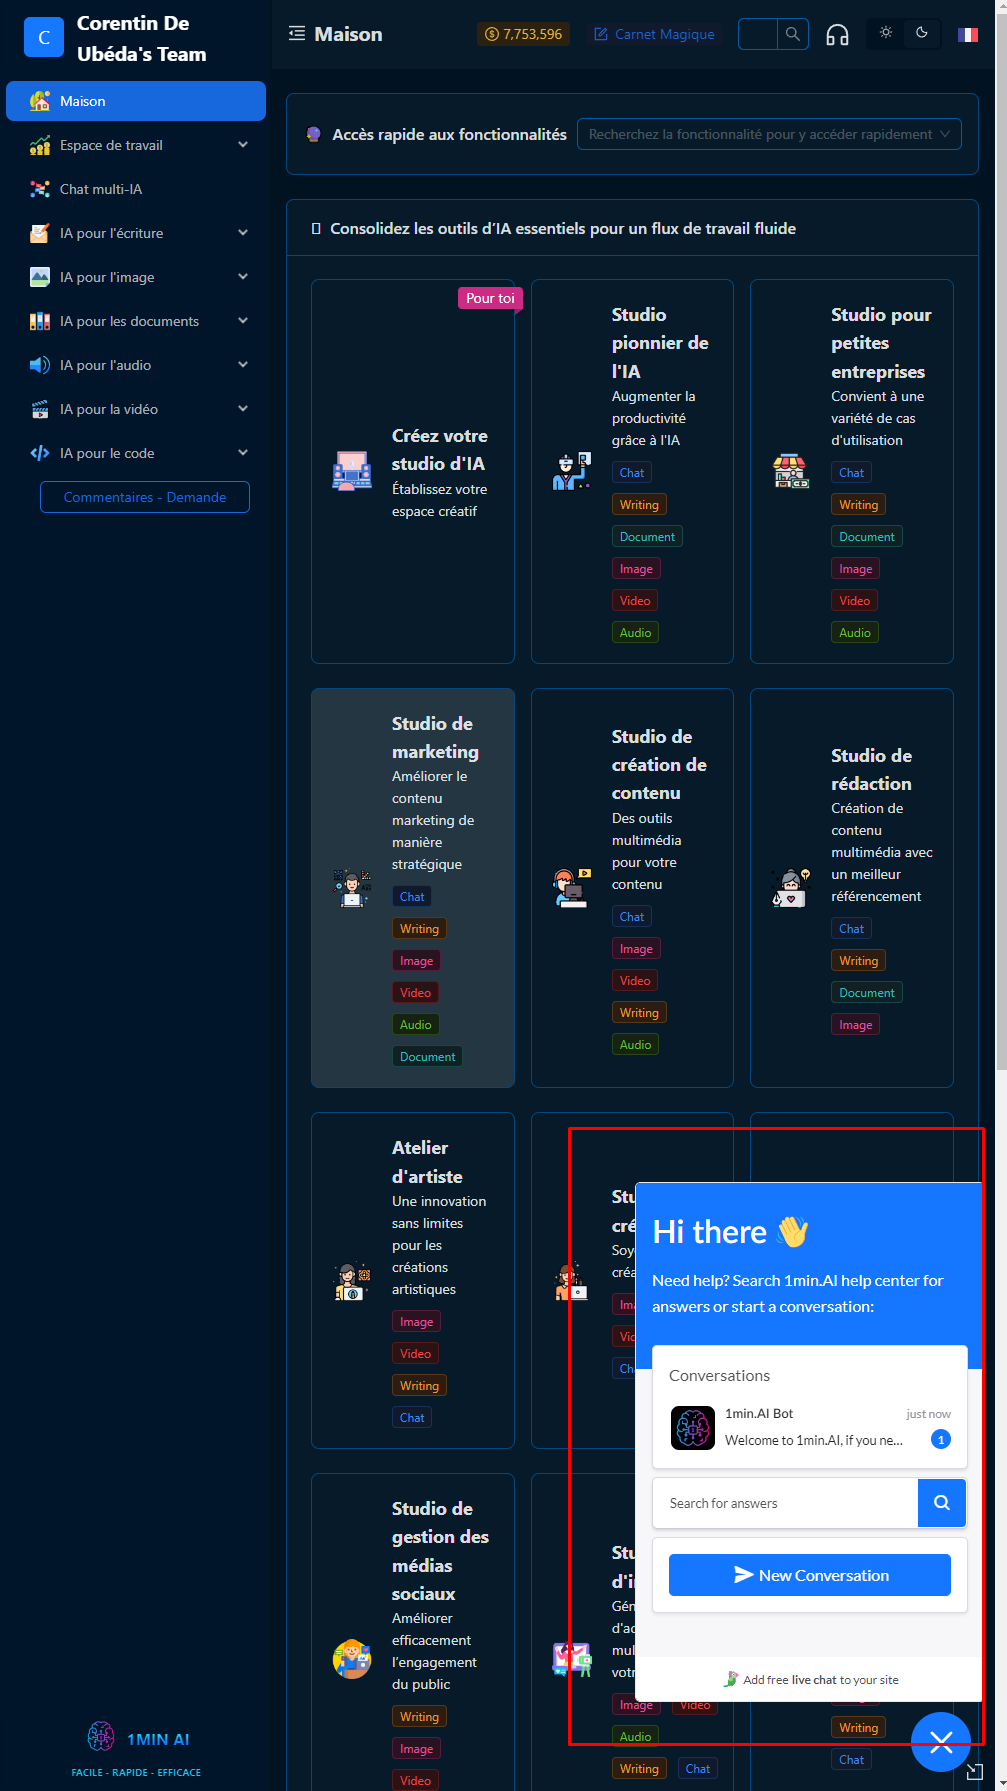The image size is (1007, 1791).
Task: Expand IA pour l'image submenu
Action: coord(136,277)
